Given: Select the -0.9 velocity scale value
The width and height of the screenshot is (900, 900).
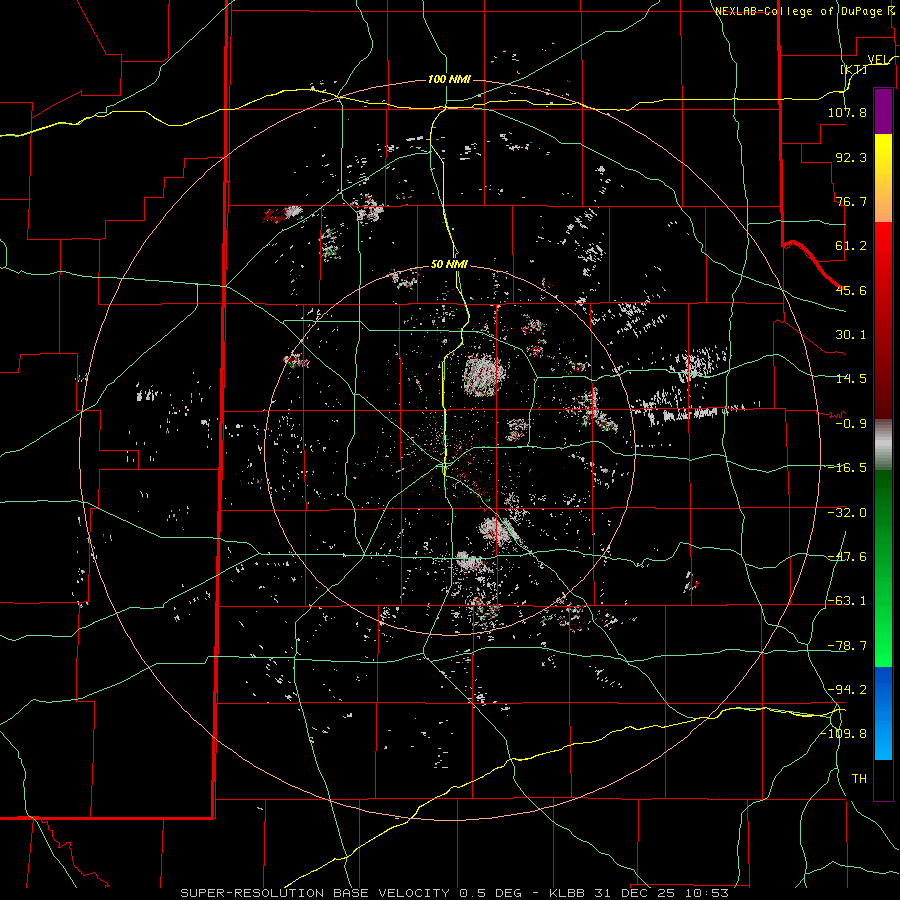Looking at the screenshot, I should coord(851,424).
